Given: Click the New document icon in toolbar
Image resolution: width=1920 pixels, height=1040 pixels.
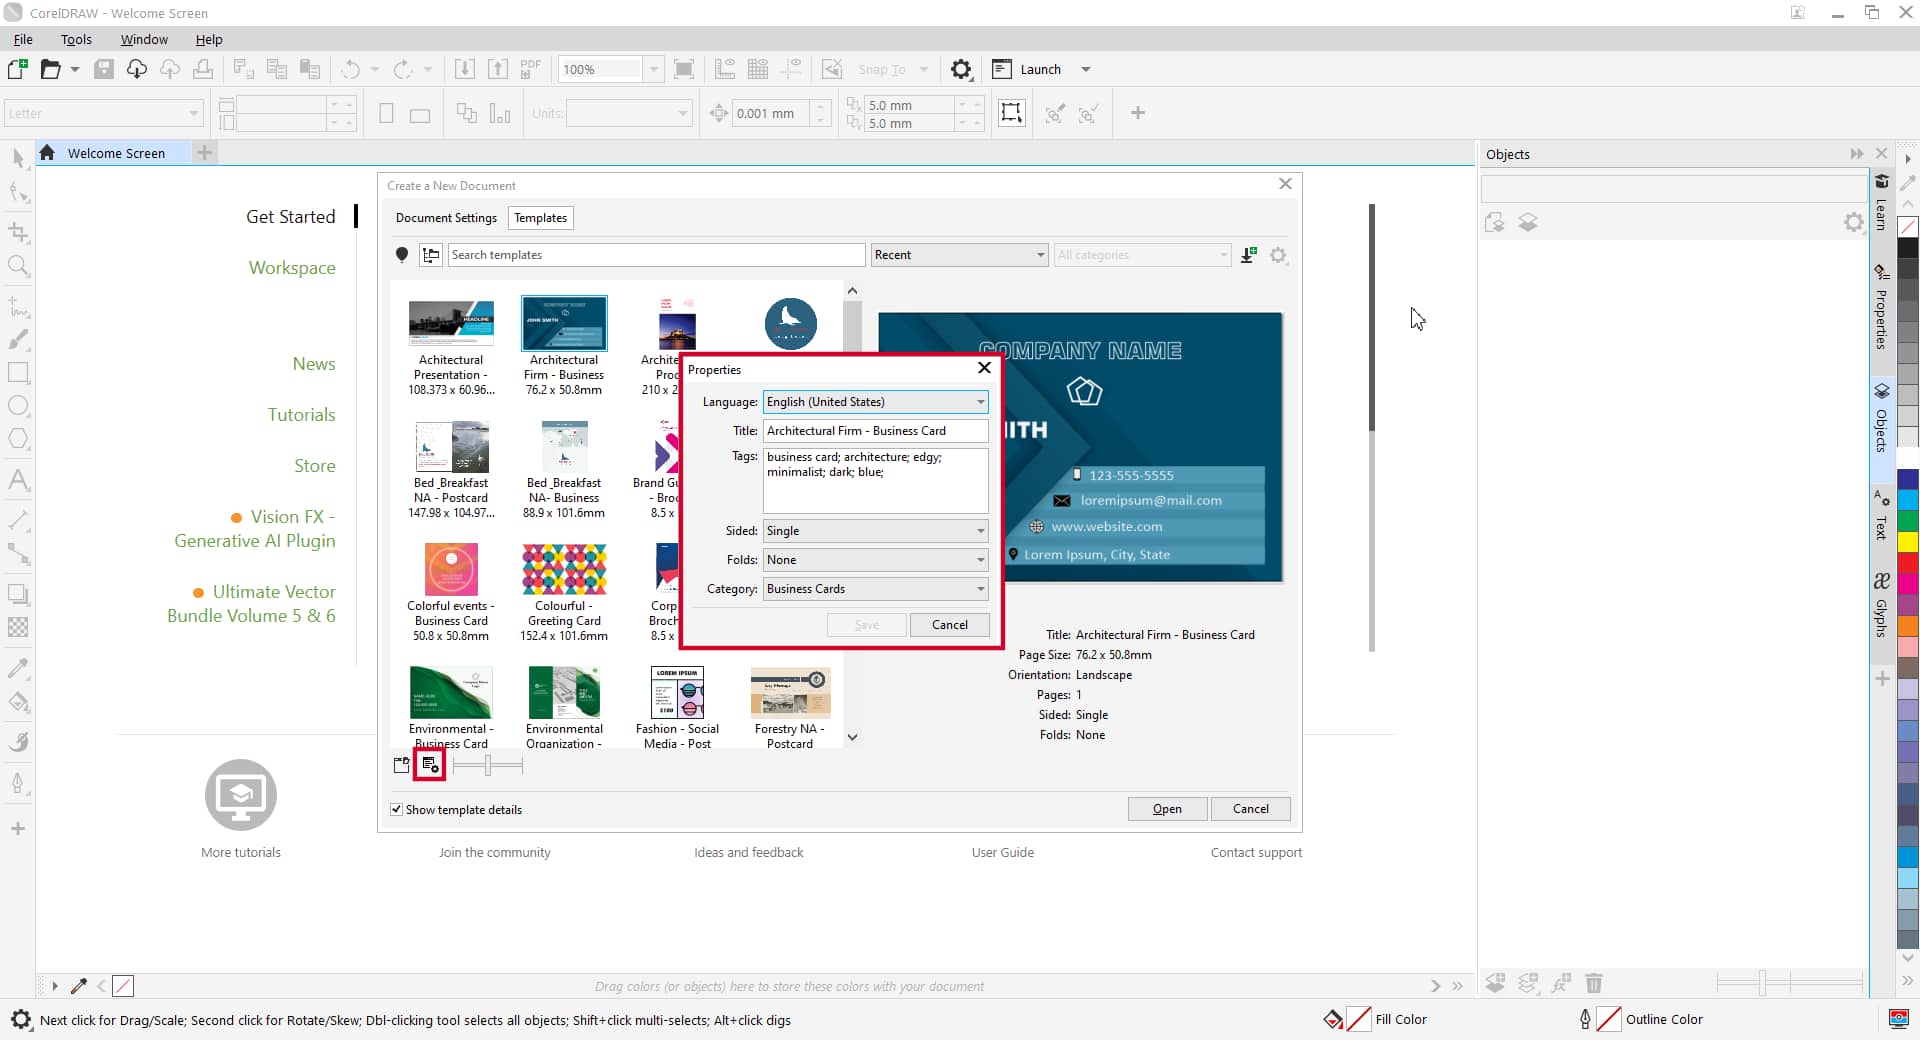Looking at the screenshot, I should pos(17,69).
